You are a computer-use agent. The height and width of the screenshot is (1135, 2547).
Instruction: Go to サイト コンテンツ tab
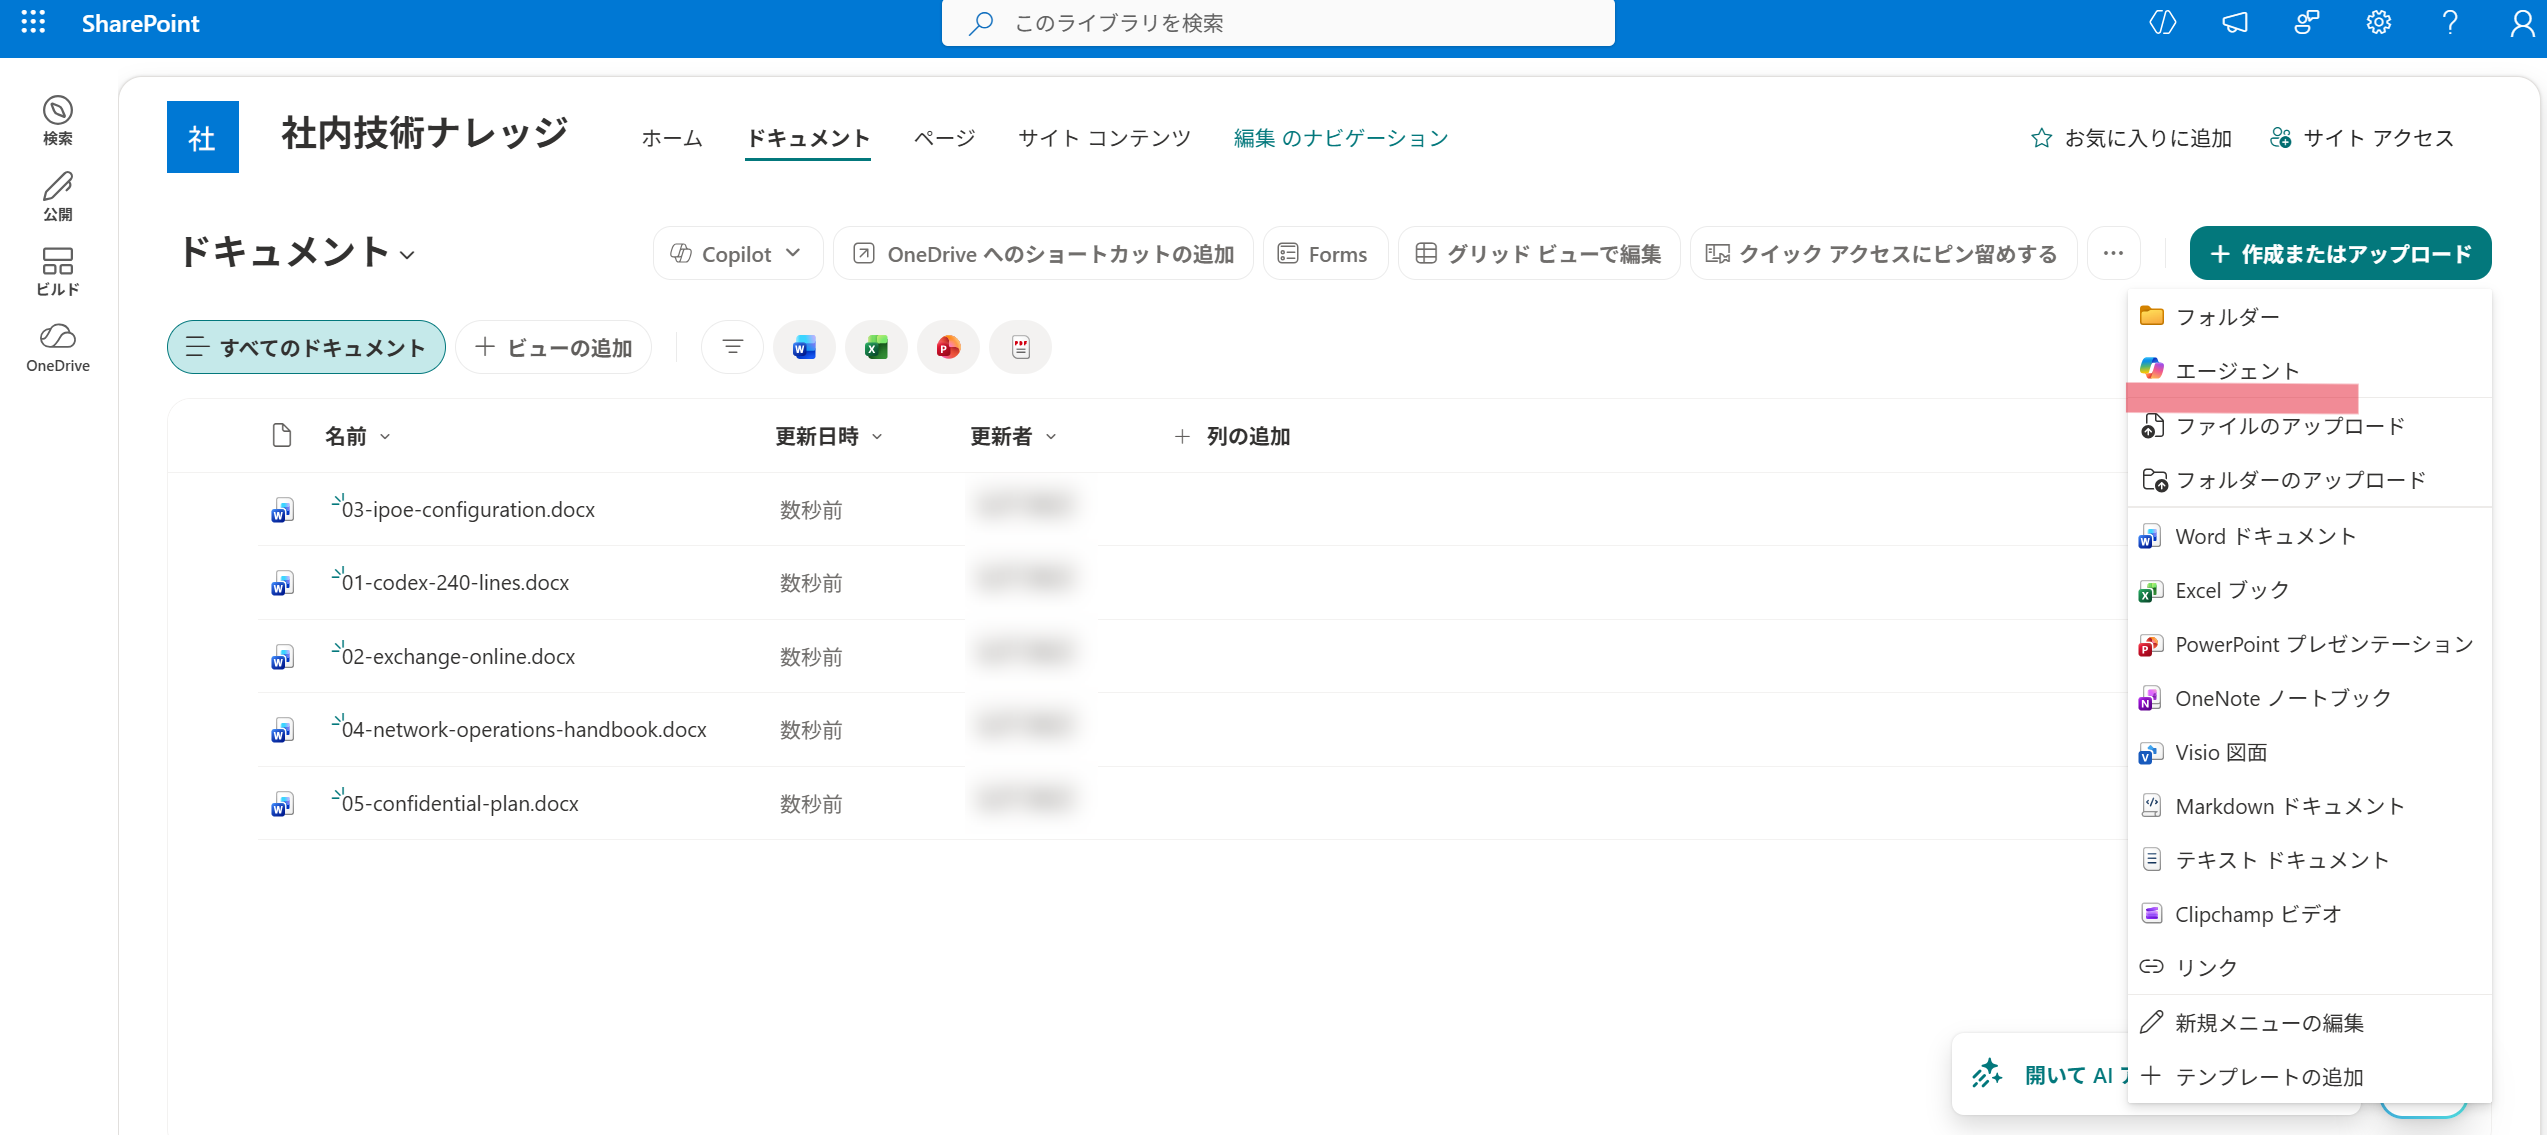(1104, 138)
